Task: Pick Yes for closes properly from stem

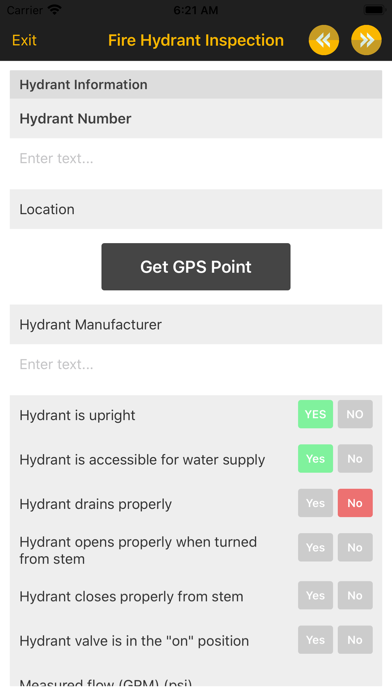Action: pyautogui.click(x=315, y=595)
